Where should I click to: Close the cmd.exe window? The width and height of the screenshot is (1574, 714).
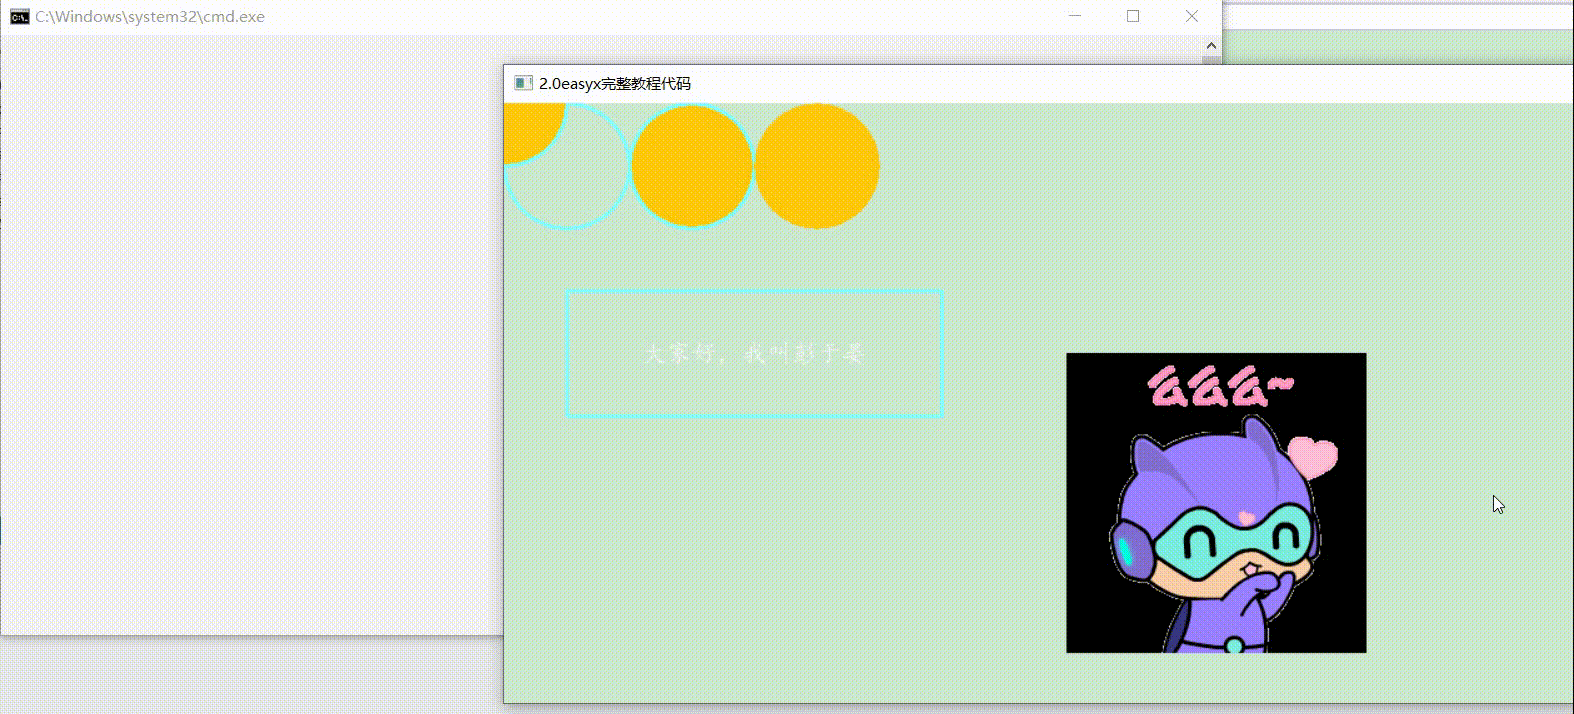pos(1192,17)
